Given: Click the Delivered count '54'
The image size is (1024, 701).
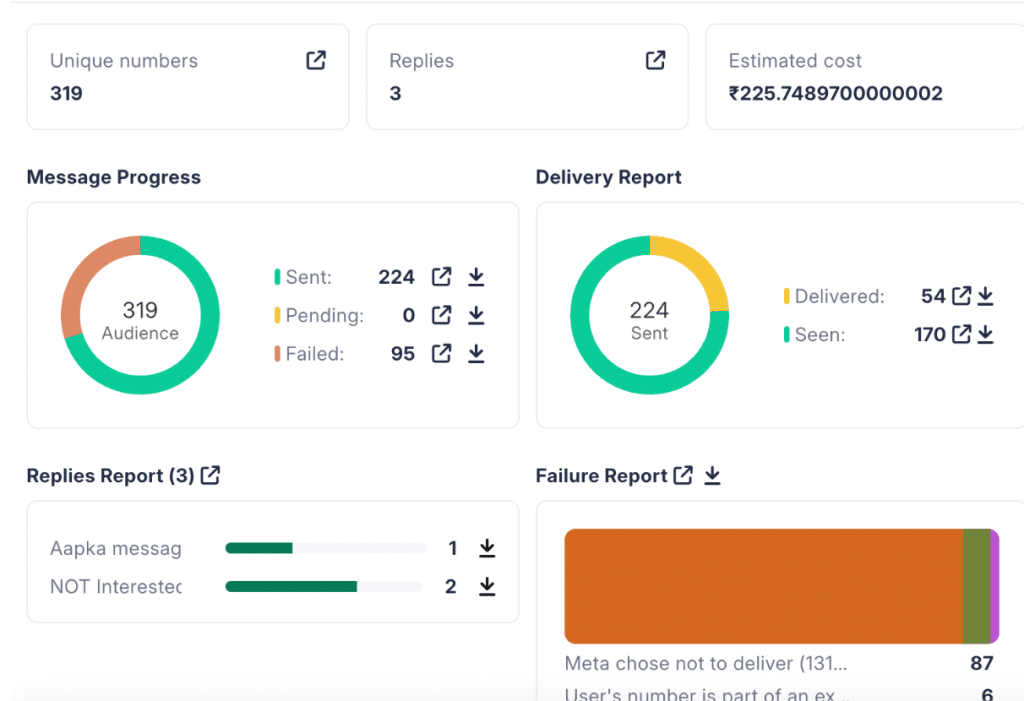Looking at the screenshot, I should click(933, 296).
